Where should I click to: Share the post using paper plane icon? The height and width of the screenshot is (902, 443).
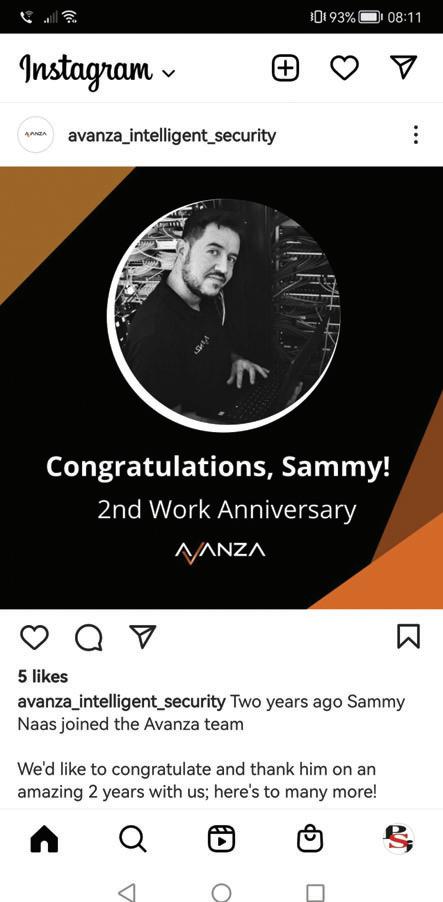coord(143,636)
